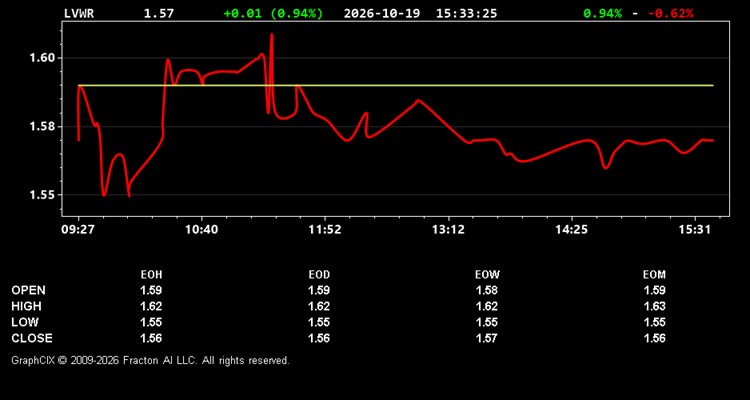Select the red -0.62% range value
This screenshot has height=400, width=750.
click(670, 13)
